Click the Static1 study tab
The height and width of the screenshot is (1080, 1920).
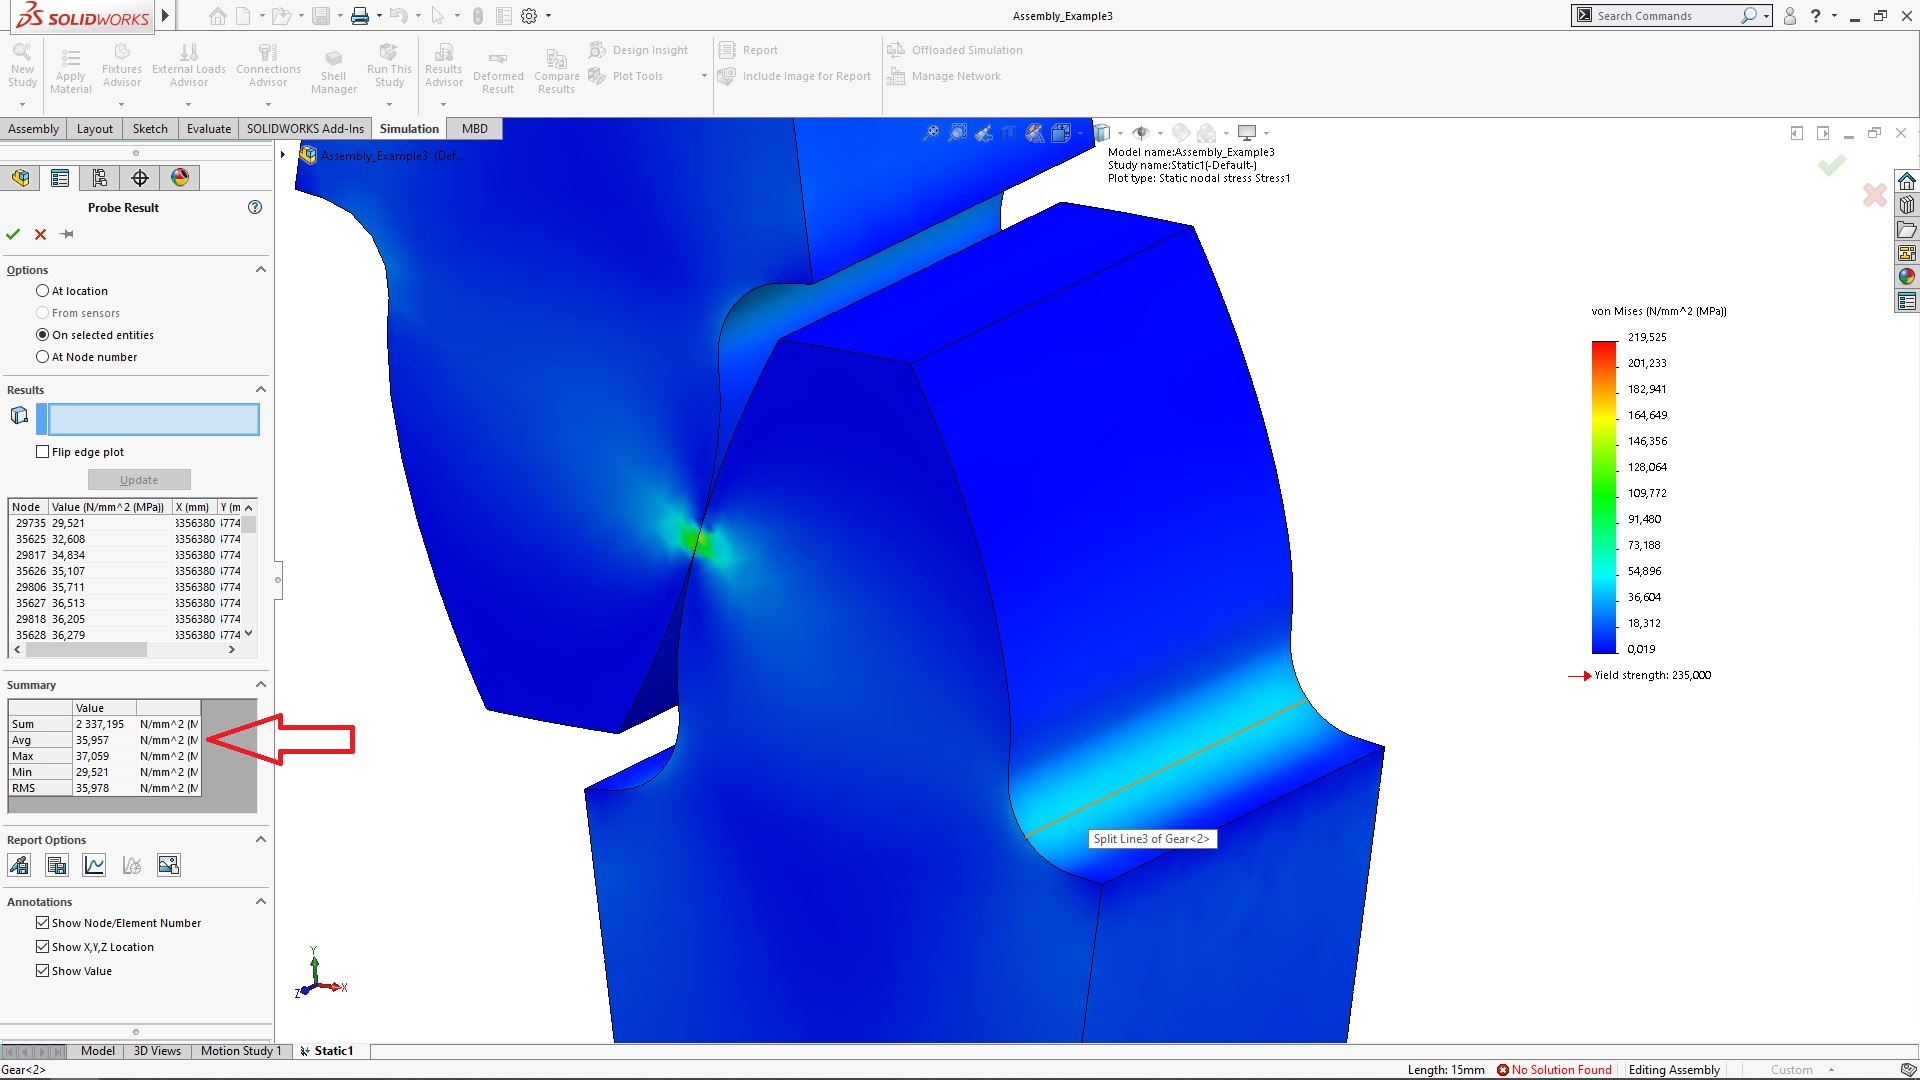327,1051
